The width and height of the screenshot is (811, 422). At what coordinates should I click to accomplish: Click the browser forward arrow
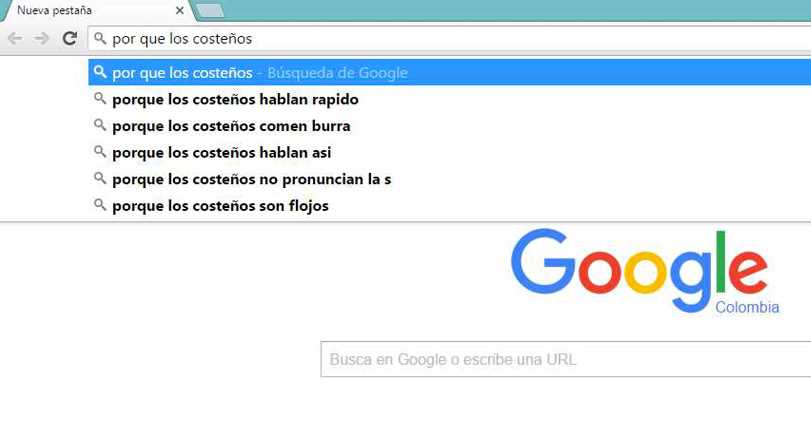point(41,38)
